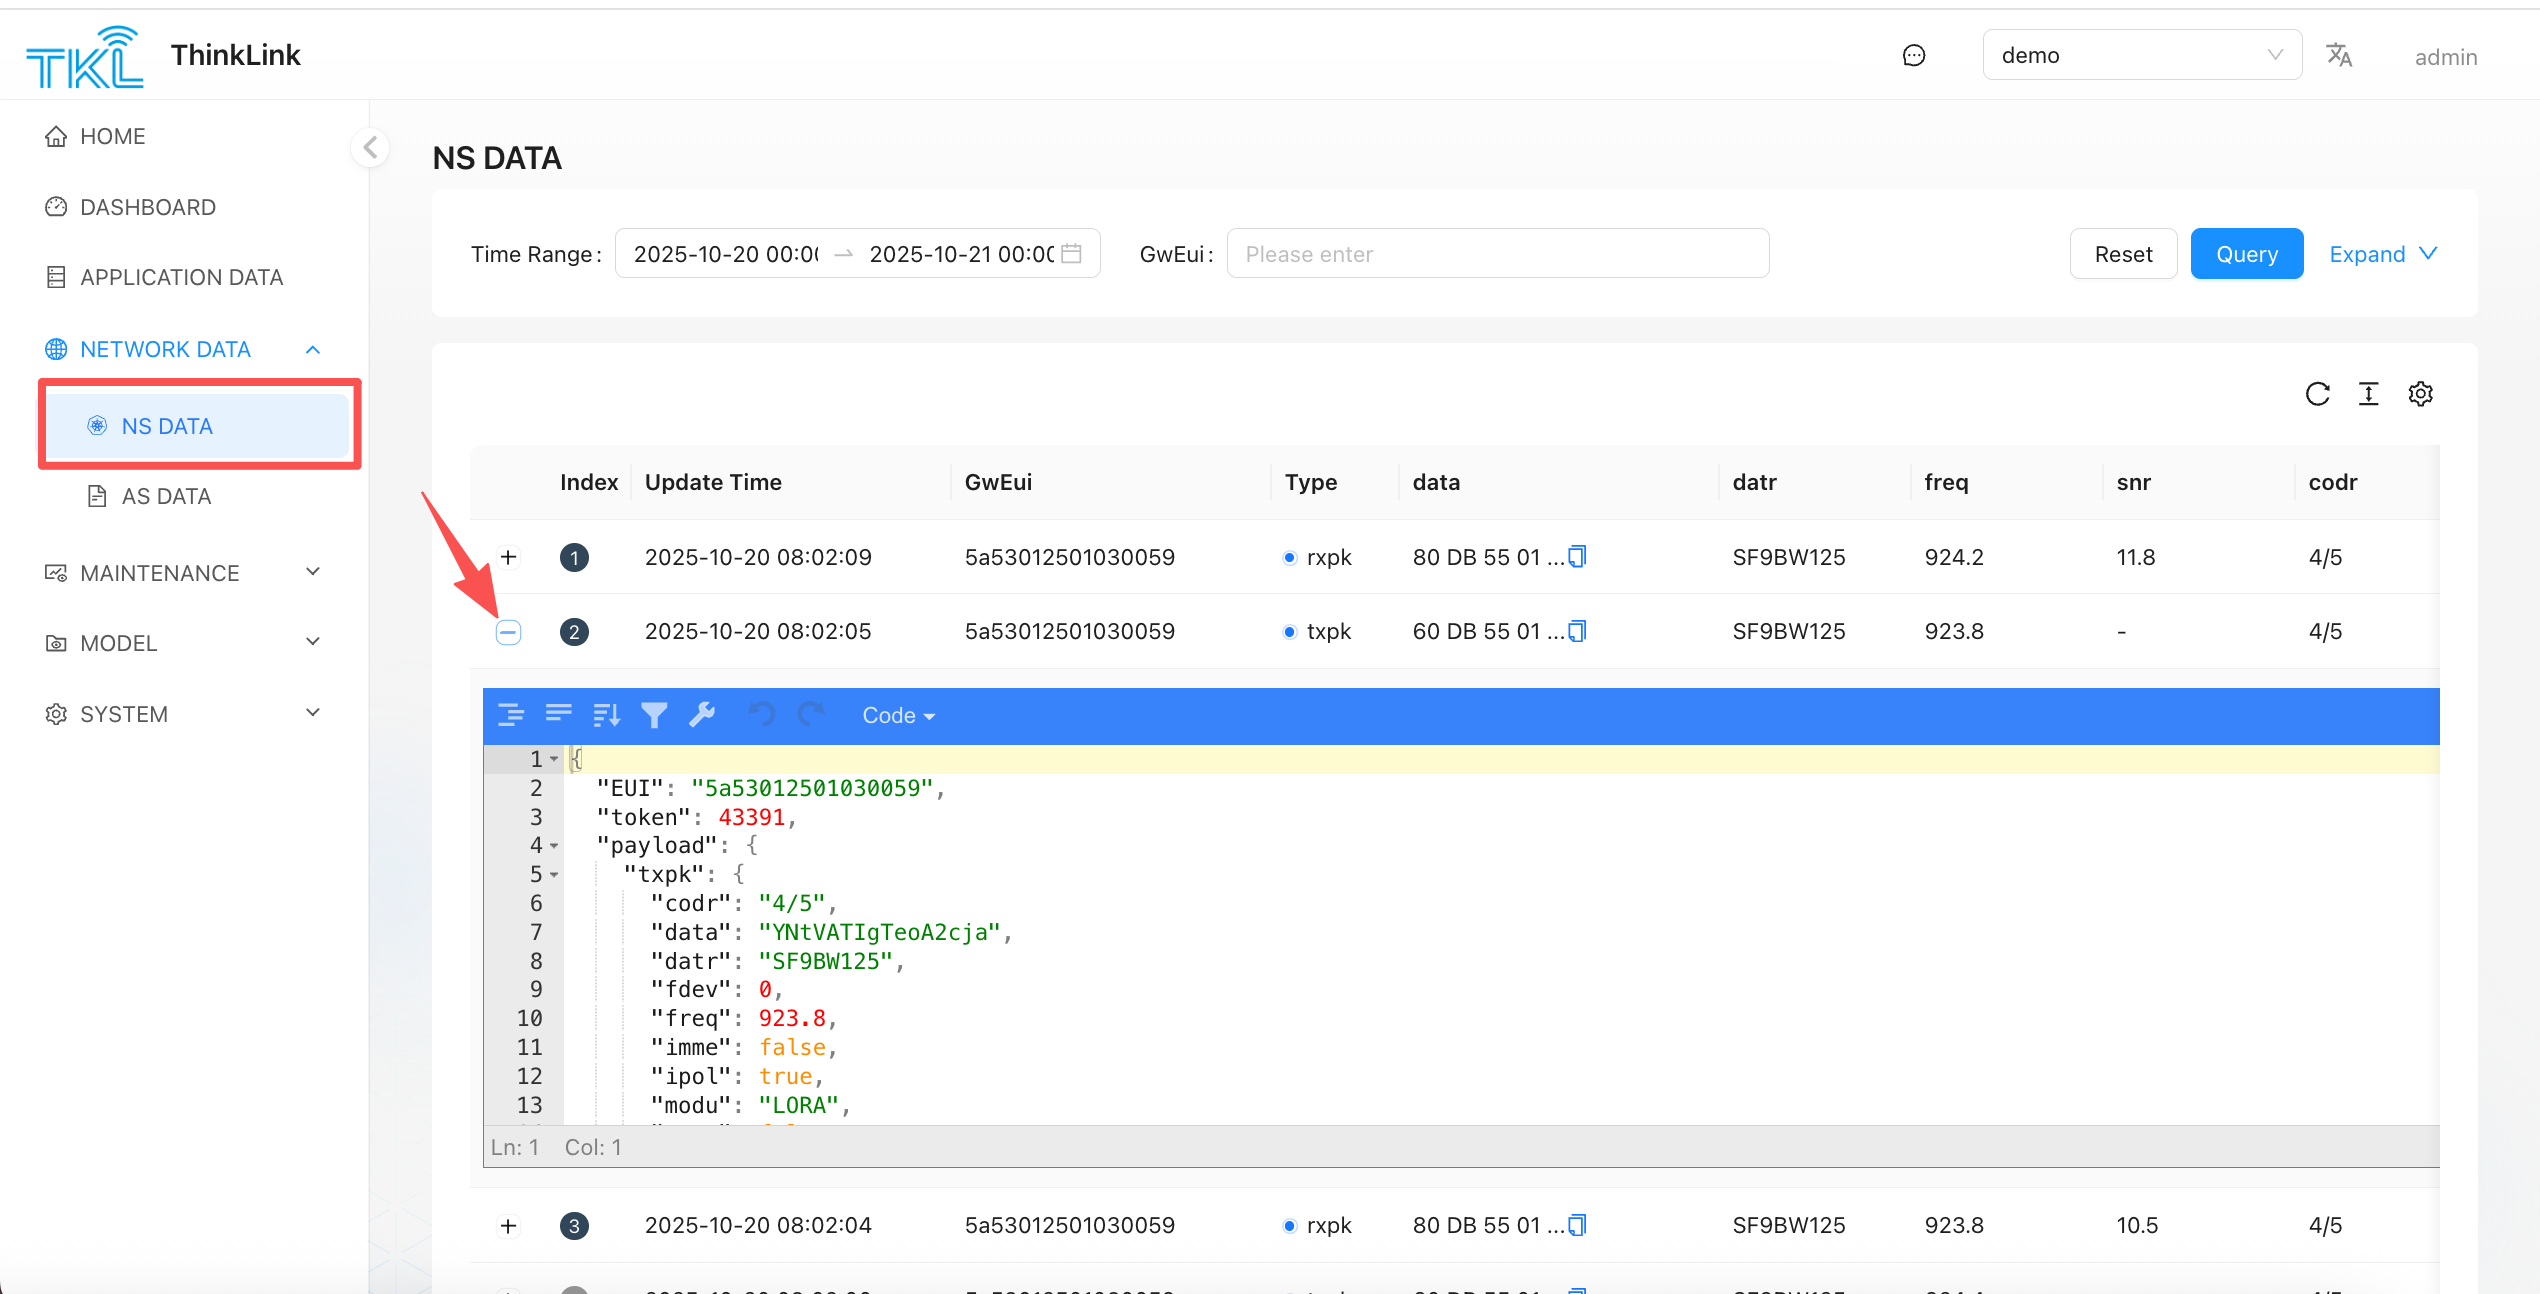The image size is (2540, 1294).
Task: Open the column settings gear icon
Action: (x=2420, y=394)
